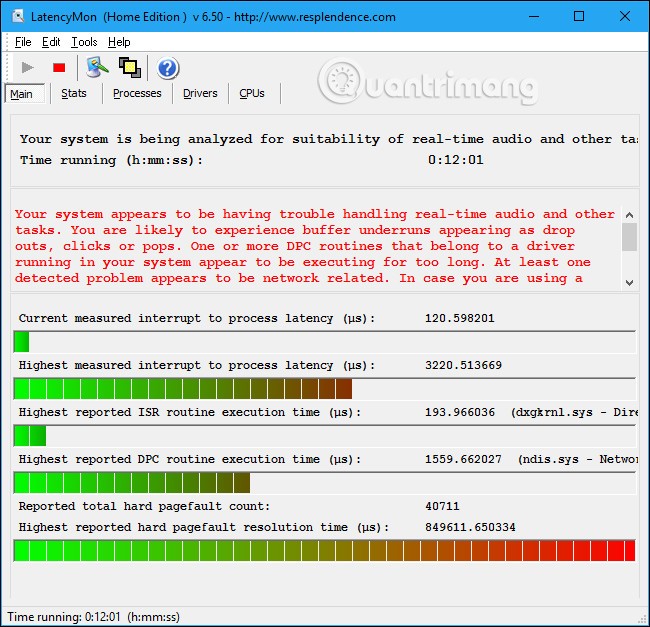Click the hard pagefault resolution time bar
650x627 pixels.
click(x=324, y=550)
